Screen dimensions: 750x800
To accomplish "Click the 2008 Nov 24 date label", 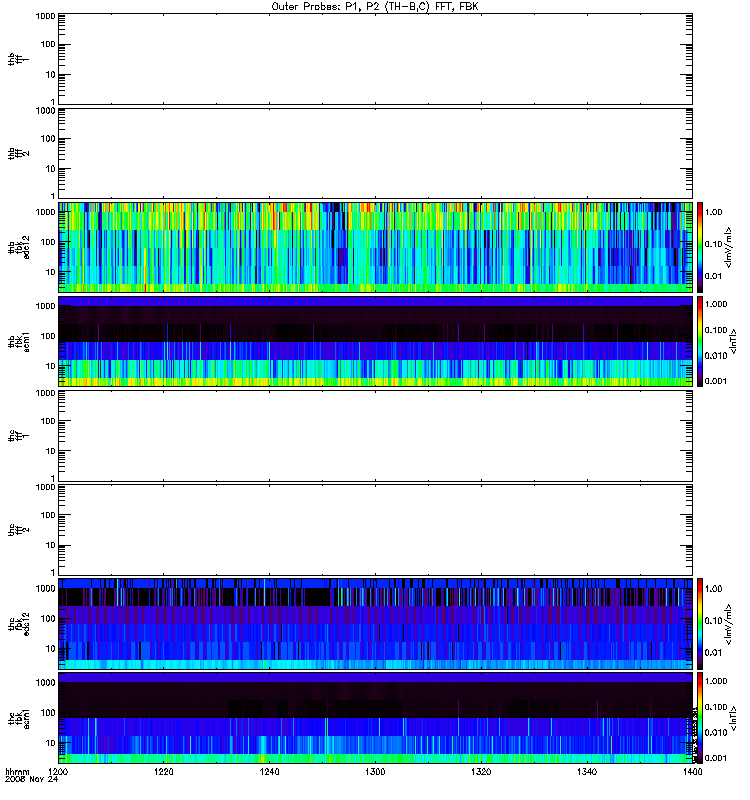I will (x=32, y=780).
